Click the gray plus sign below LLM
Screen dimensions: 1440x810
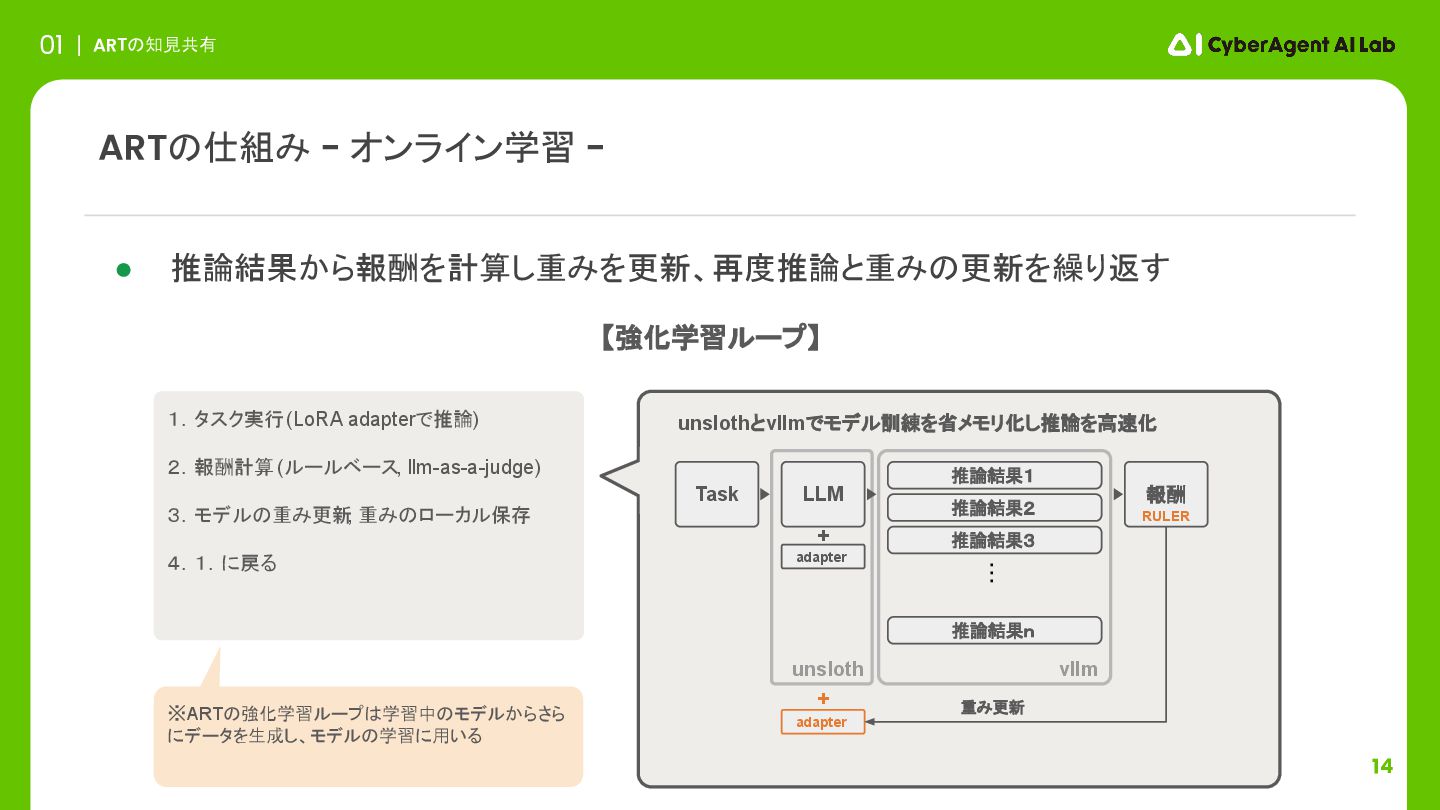tap(823, 535)
